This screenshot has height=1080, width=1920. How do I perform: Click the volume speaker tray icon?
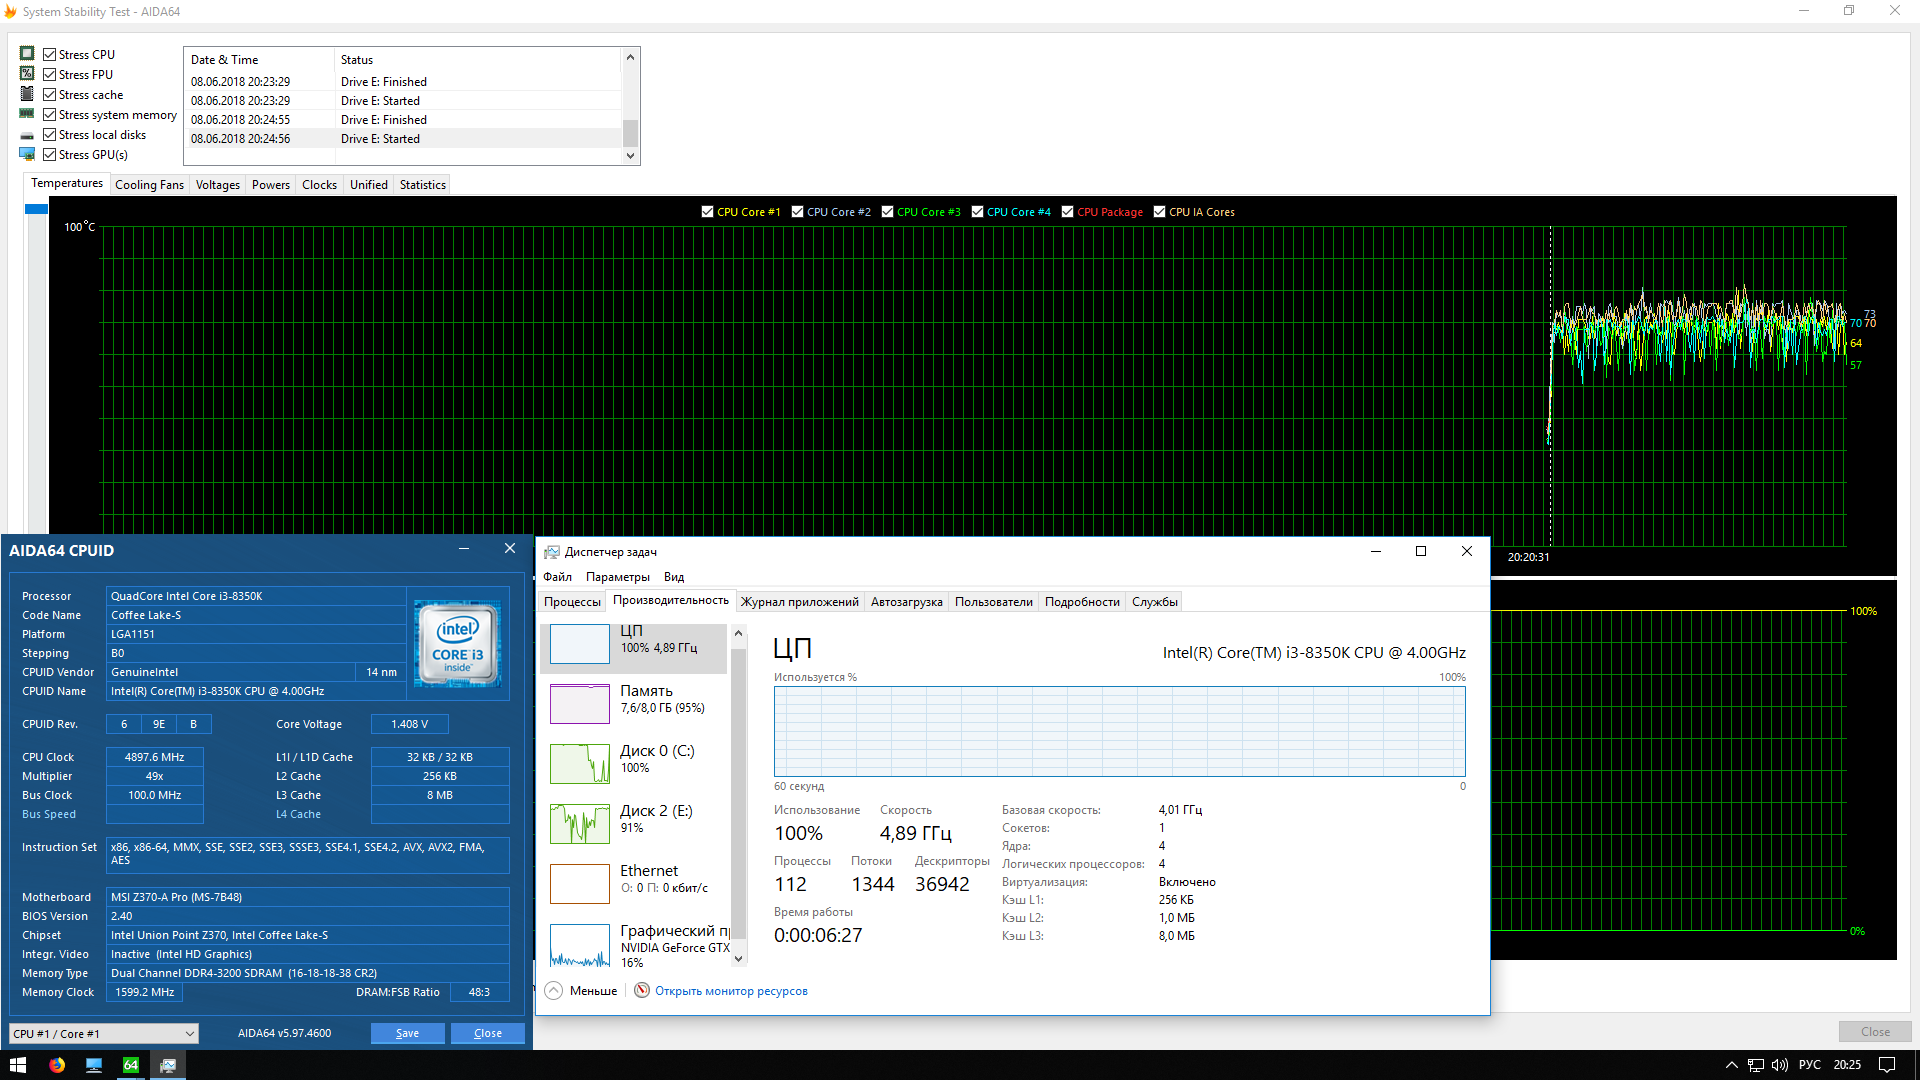point(1780,1065)
